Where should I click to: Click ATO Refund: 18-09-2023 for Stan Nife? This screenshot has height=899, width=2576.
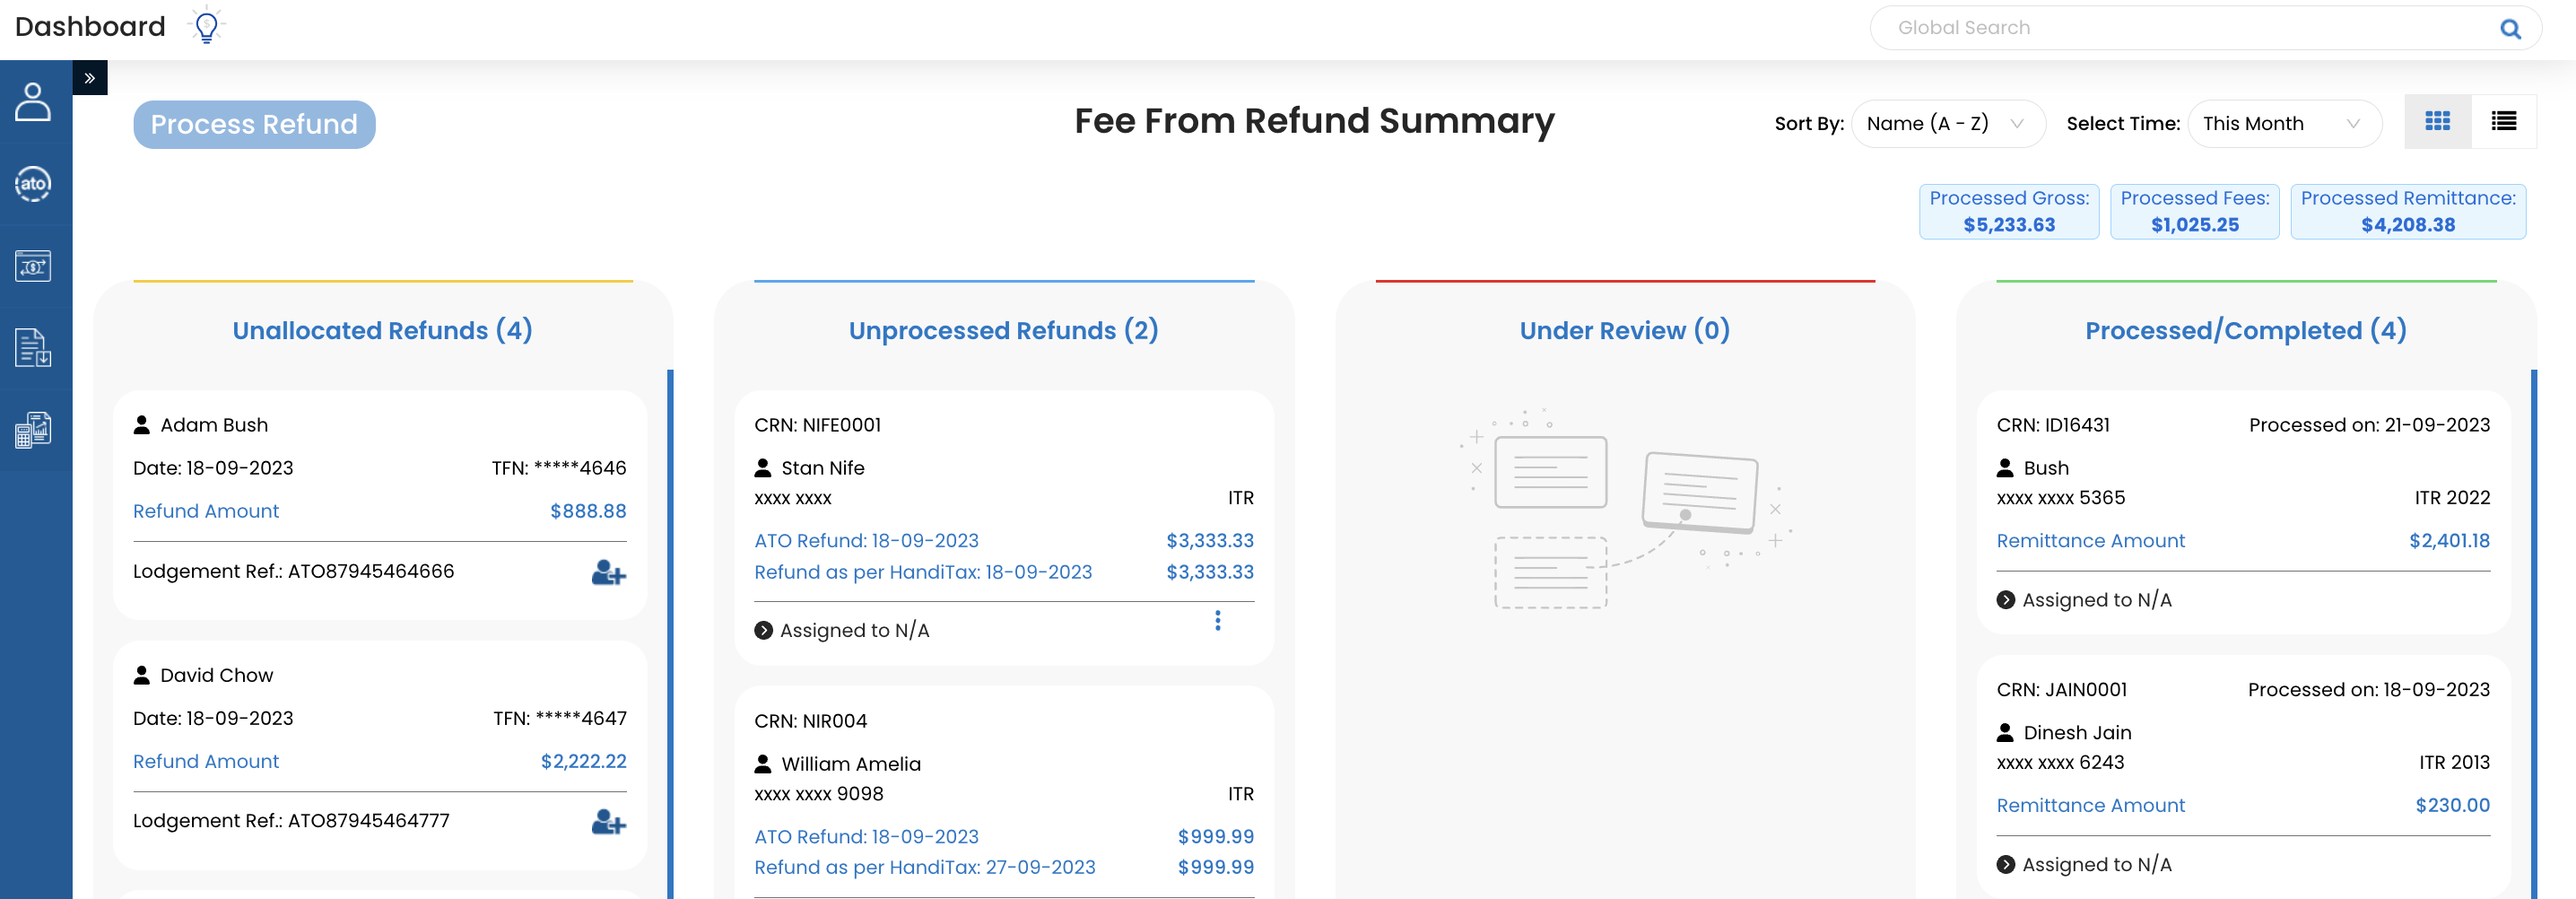click(x=866, y=541)
